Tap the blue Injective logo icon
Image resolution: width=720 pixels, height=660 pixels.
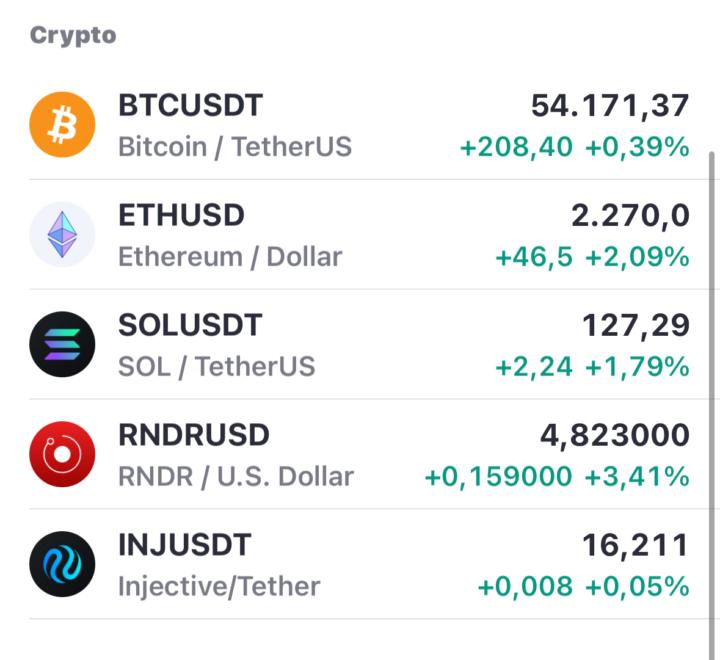pos(62,564)
